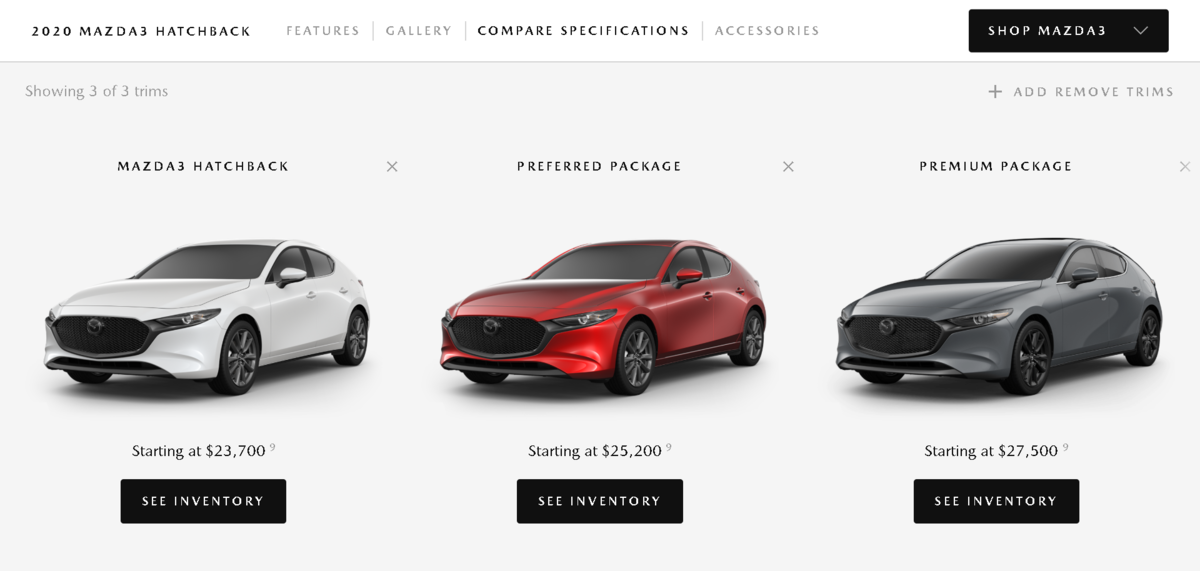
Task: Click the plus icon beside Add Remove Trims
Action: click(x=995, y=92)
